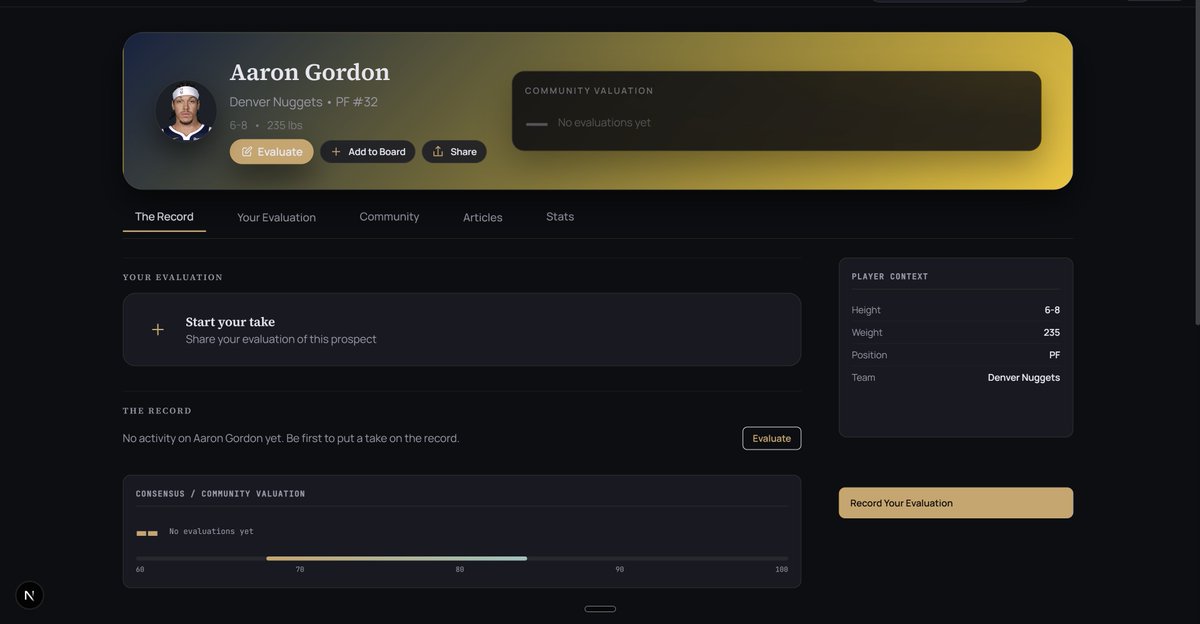
Task: Click the Team value Denver Nuggets
Action: (1024, 378)
